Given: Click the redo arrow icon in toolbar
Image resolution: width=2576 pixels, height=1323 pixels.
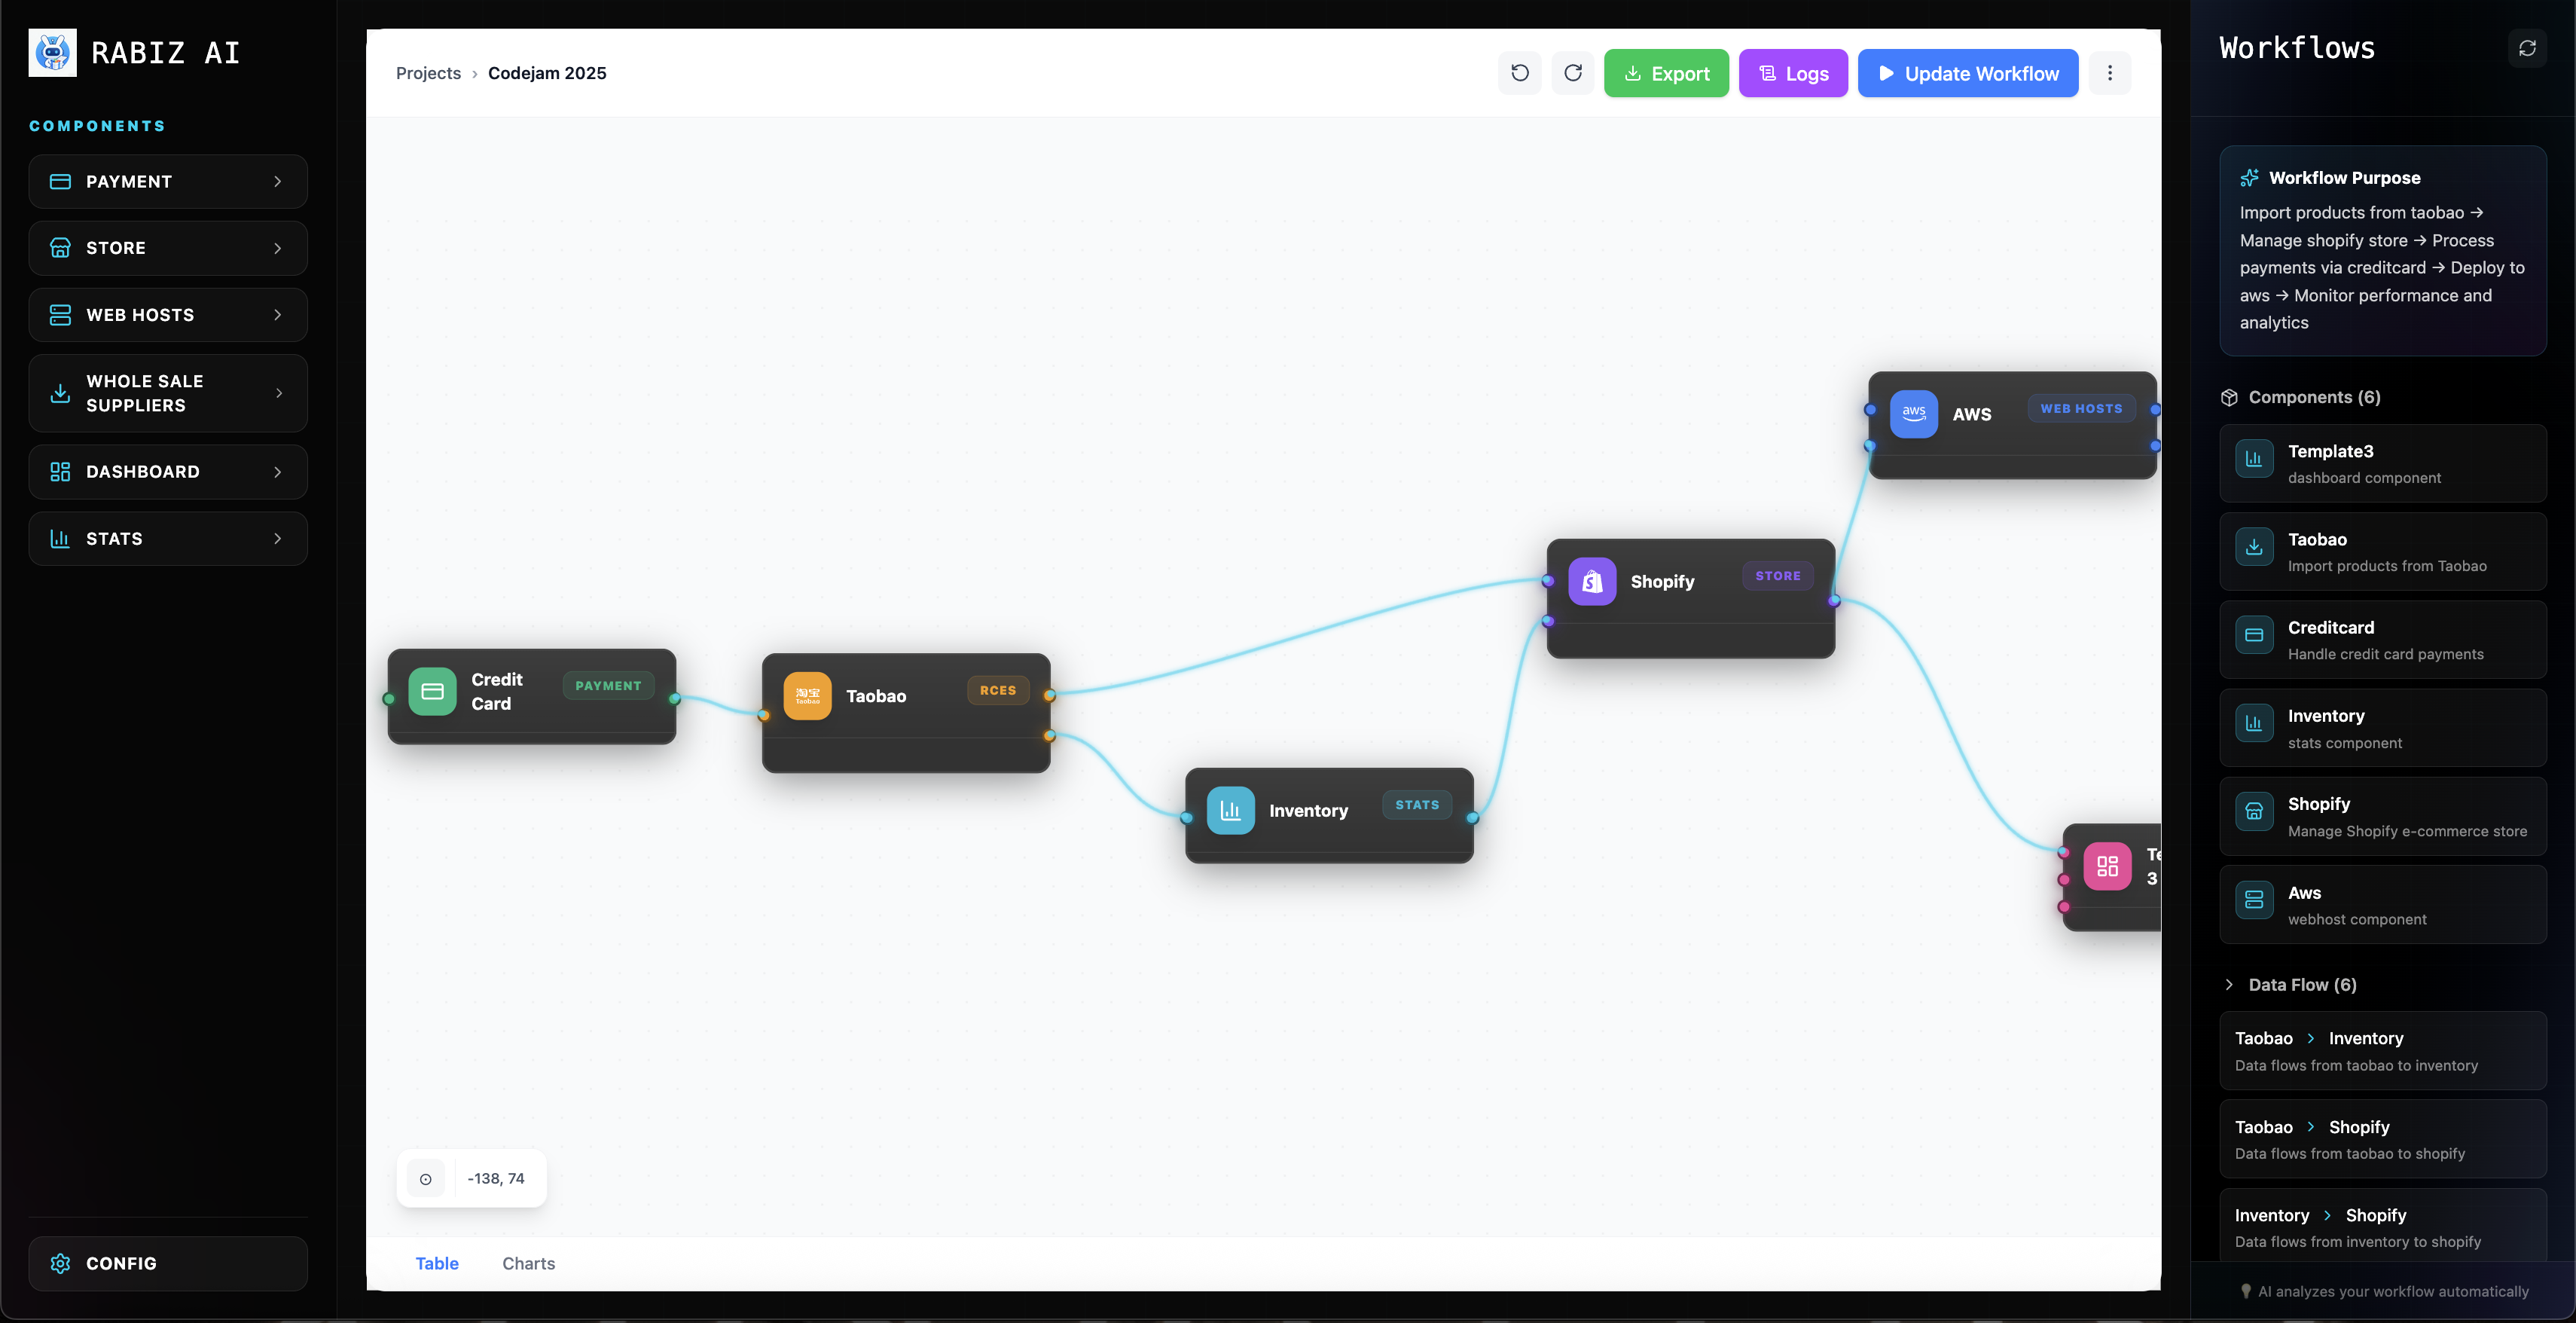Looking at the screenshot, I should tap(1572, 73).
